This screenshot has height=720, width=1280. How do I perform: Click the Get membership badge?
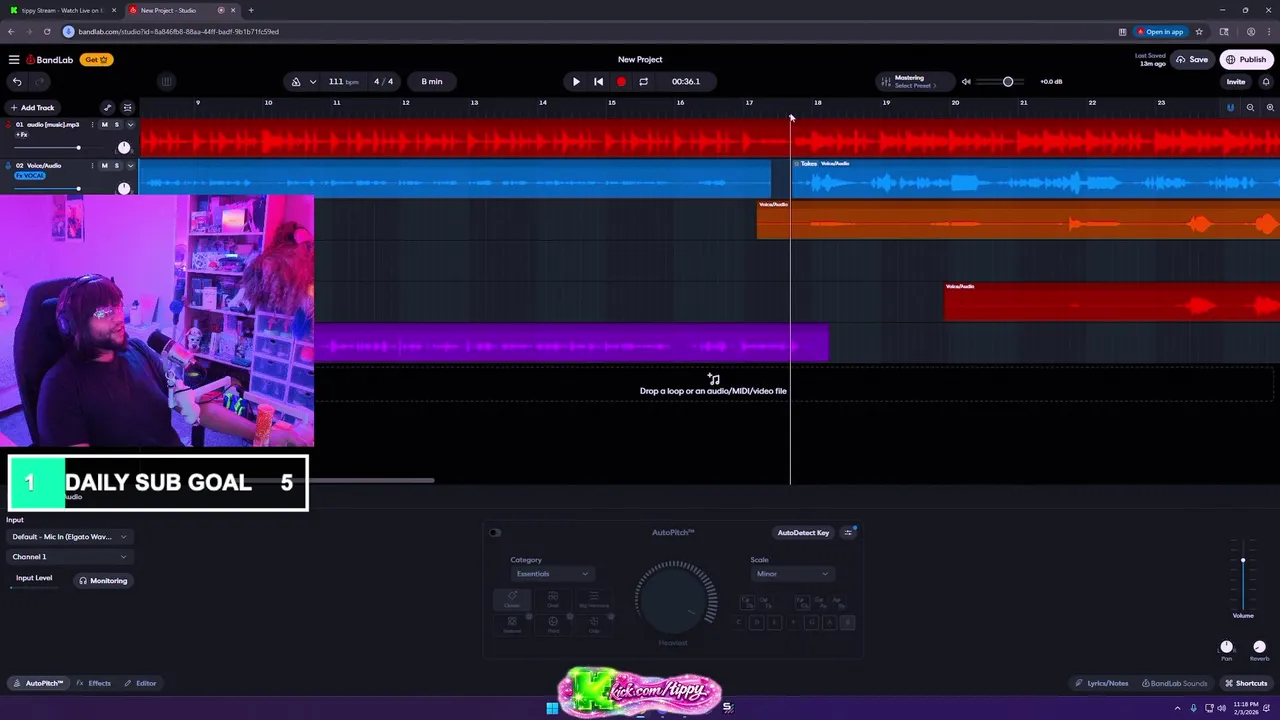tap(96, 59)
